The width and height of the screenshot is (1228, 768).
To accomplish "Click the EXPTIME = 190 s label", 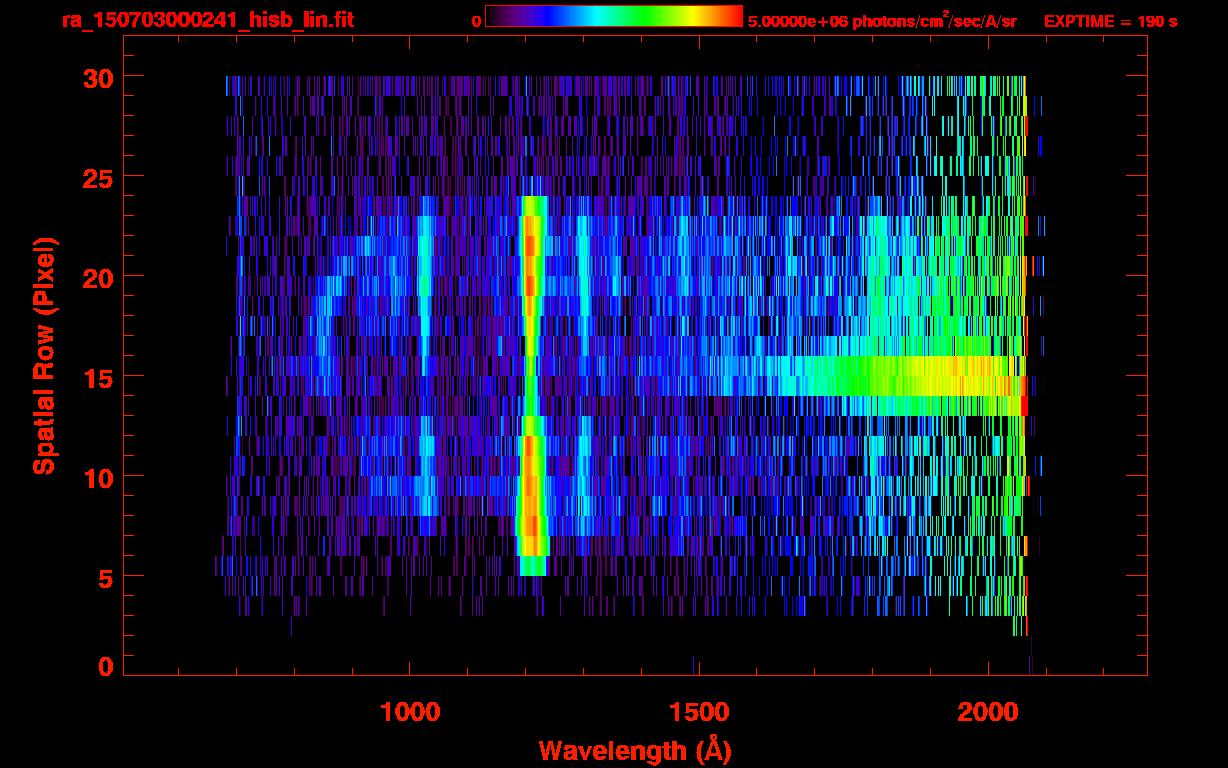I will click(1110, 21).
